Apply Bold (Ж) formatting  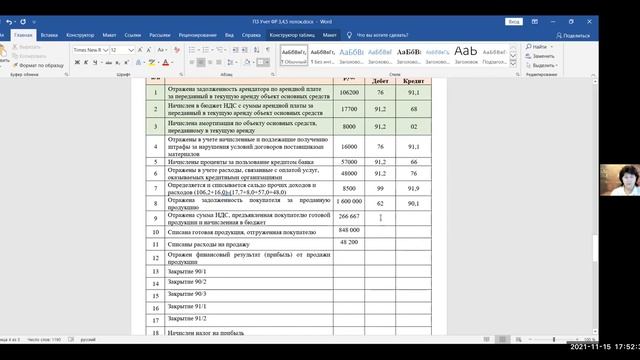point(77,62)
